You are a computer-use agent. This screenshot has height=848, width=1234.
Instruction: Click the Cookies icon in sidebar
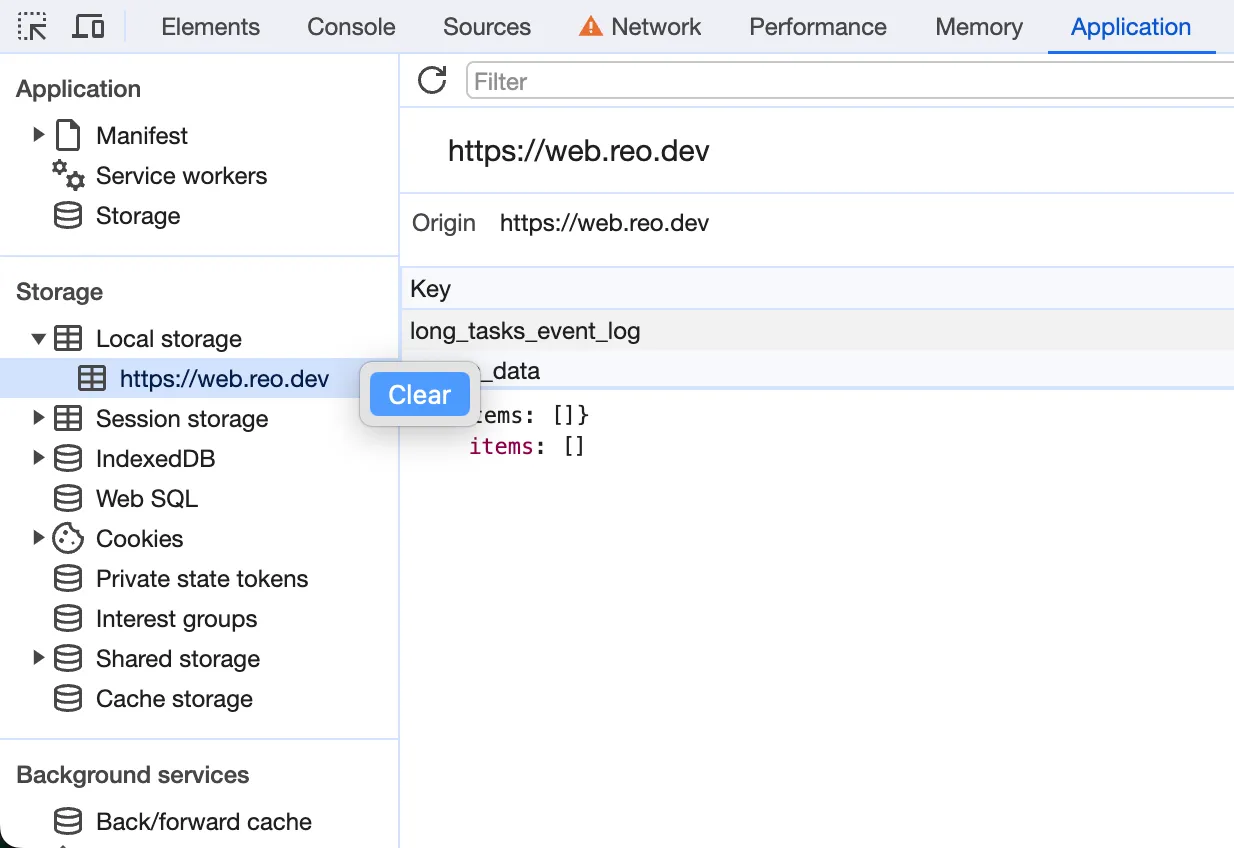point(68,539)
